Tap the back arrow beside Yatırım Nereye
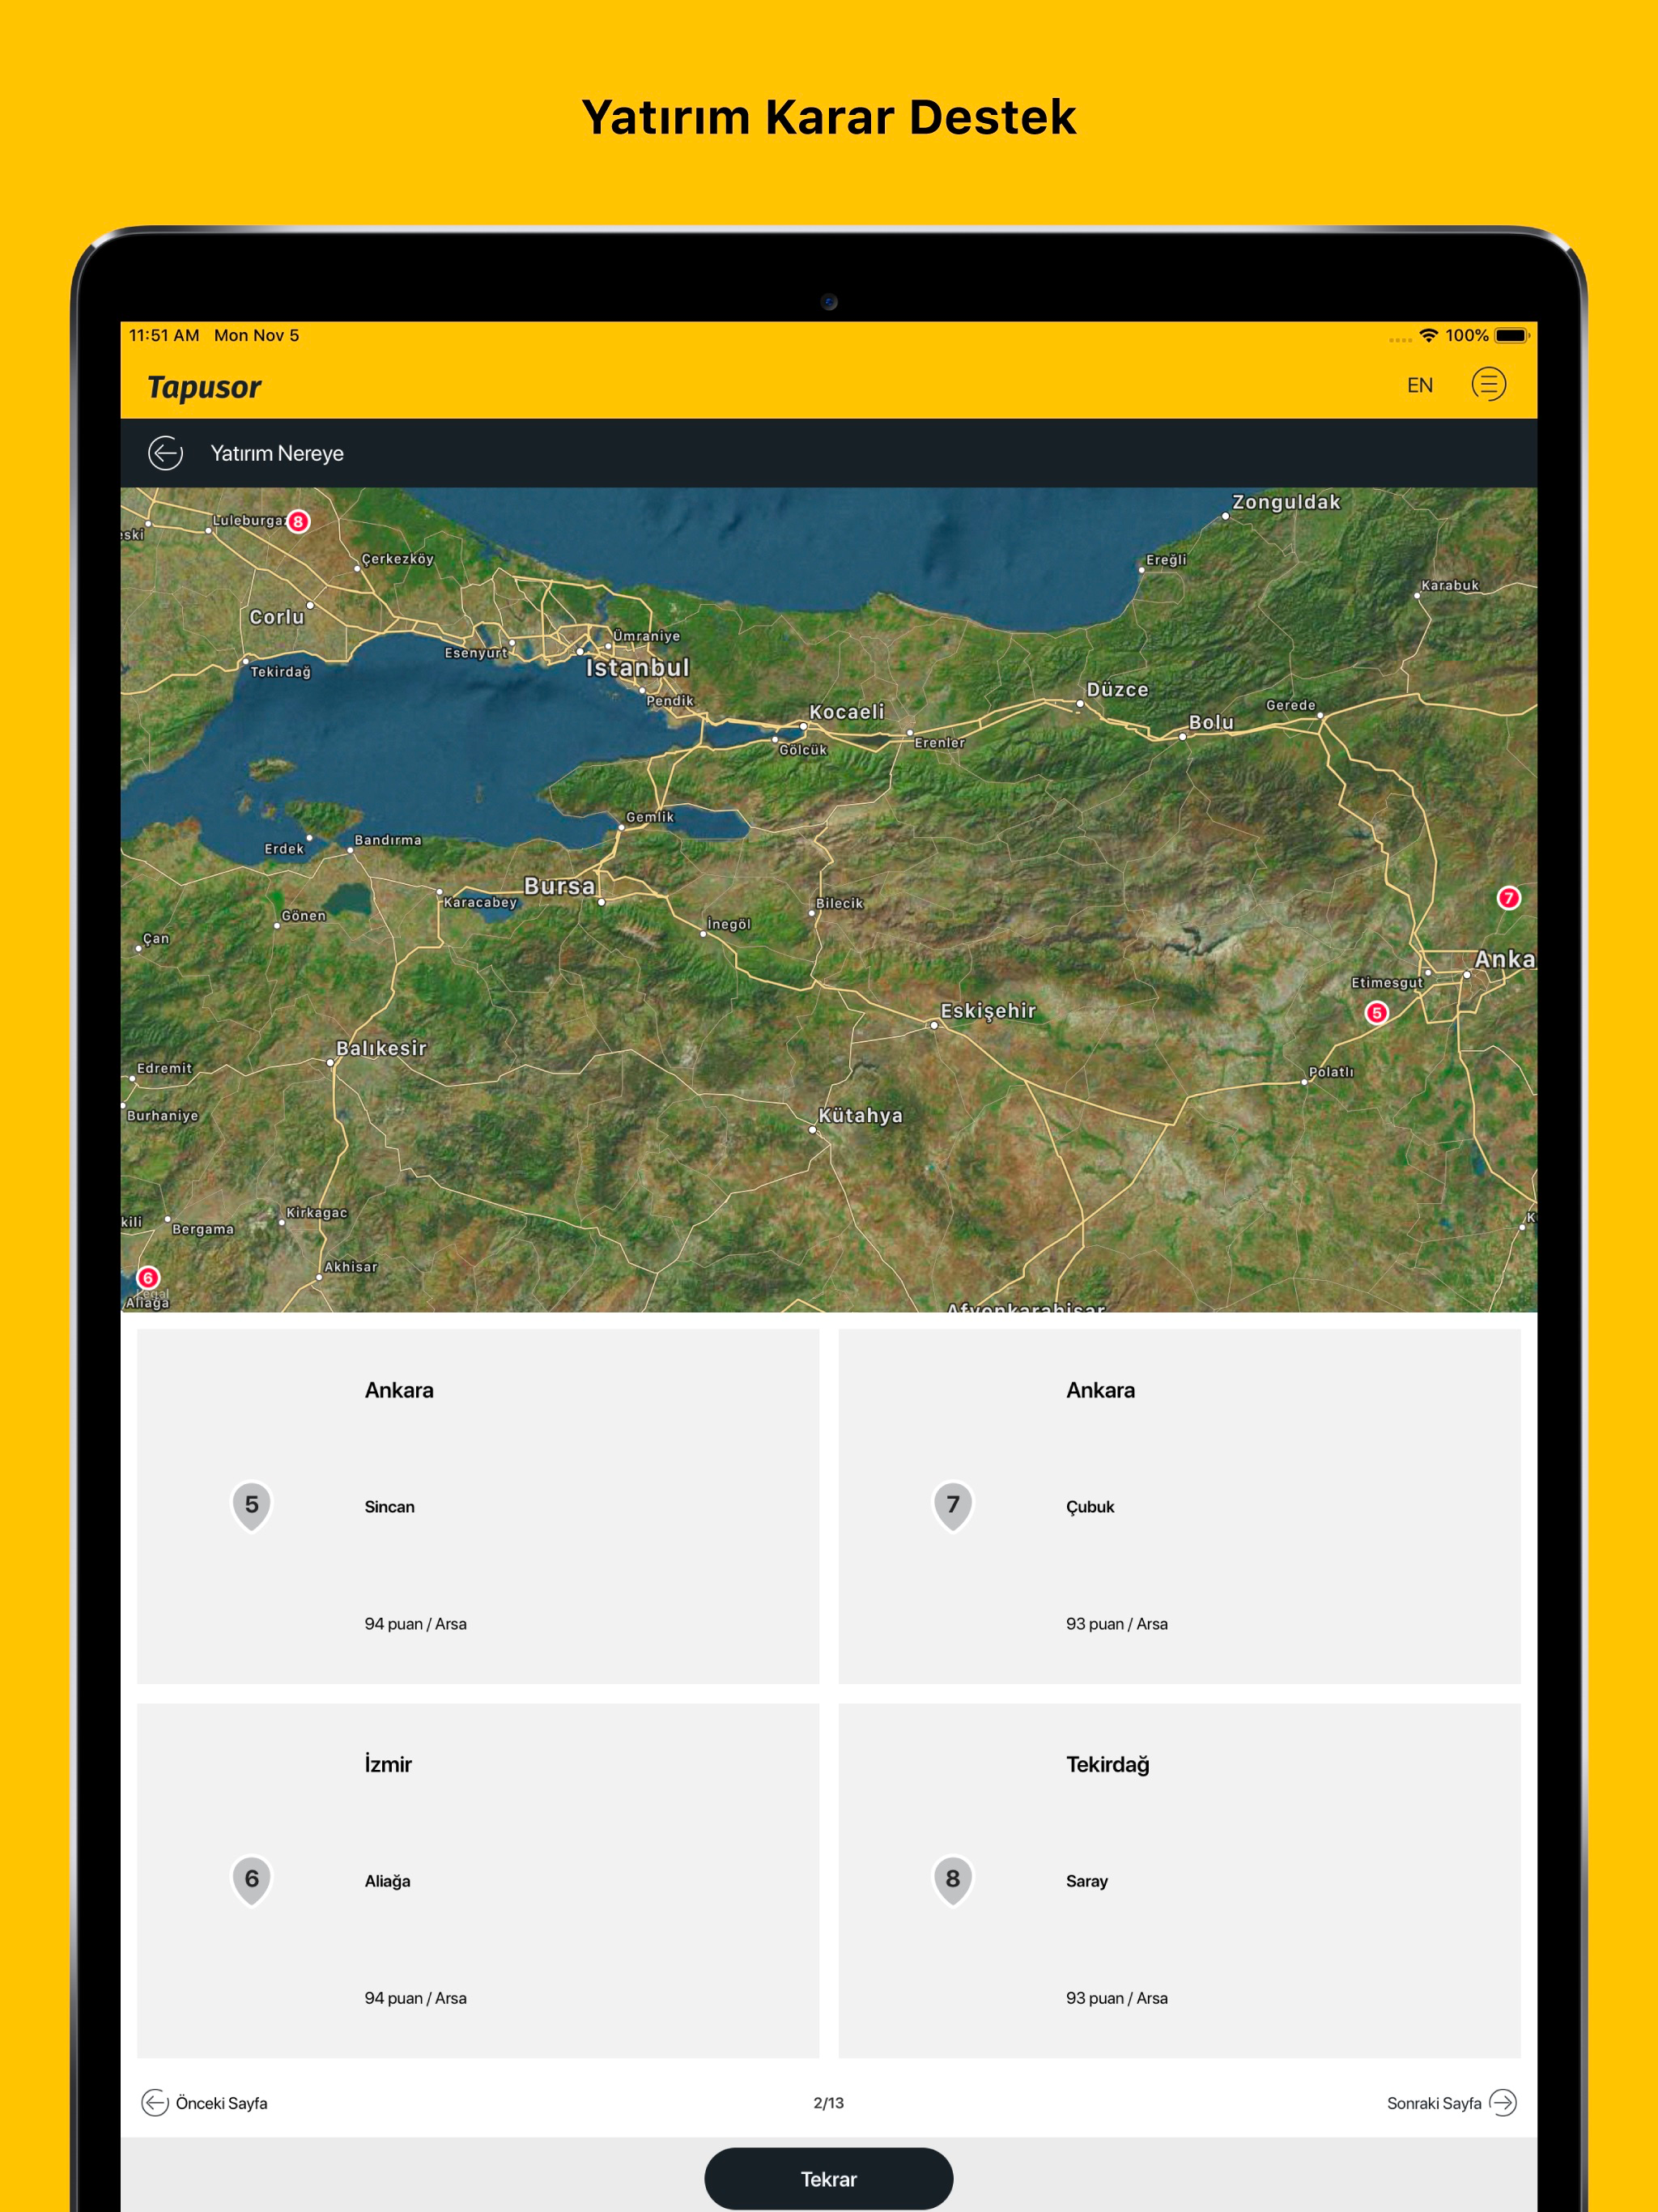Screen dimensions: 1658x2212 click(166, 453)
